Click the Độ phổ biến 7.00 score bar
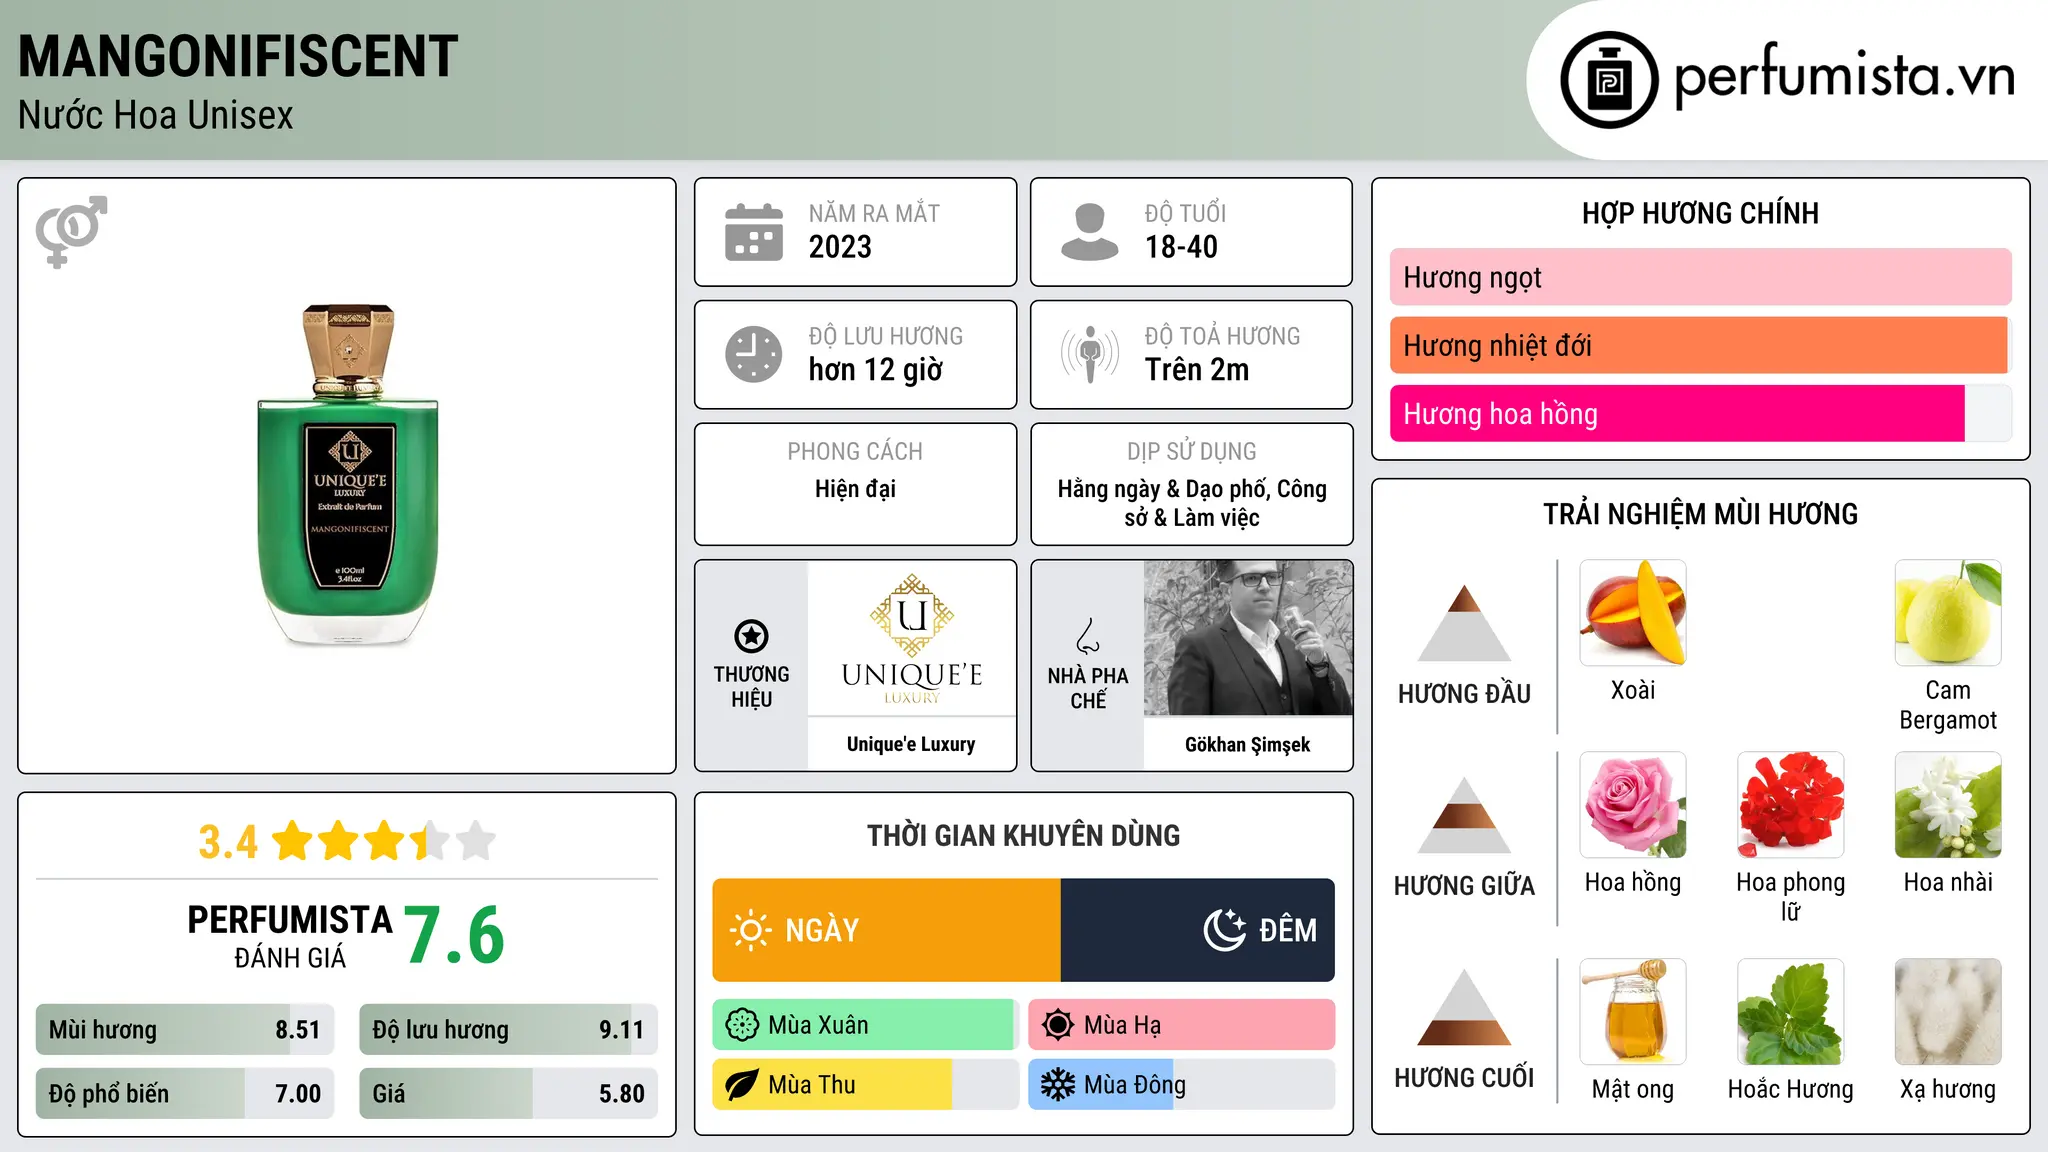This screenshot has width=2048, height=1152. tap(185, 1093)
